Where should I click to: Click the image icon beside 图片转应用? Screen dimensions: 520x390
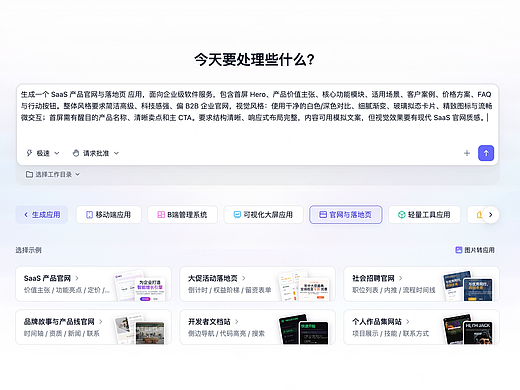pyautogui.click(x=459, y=250)
